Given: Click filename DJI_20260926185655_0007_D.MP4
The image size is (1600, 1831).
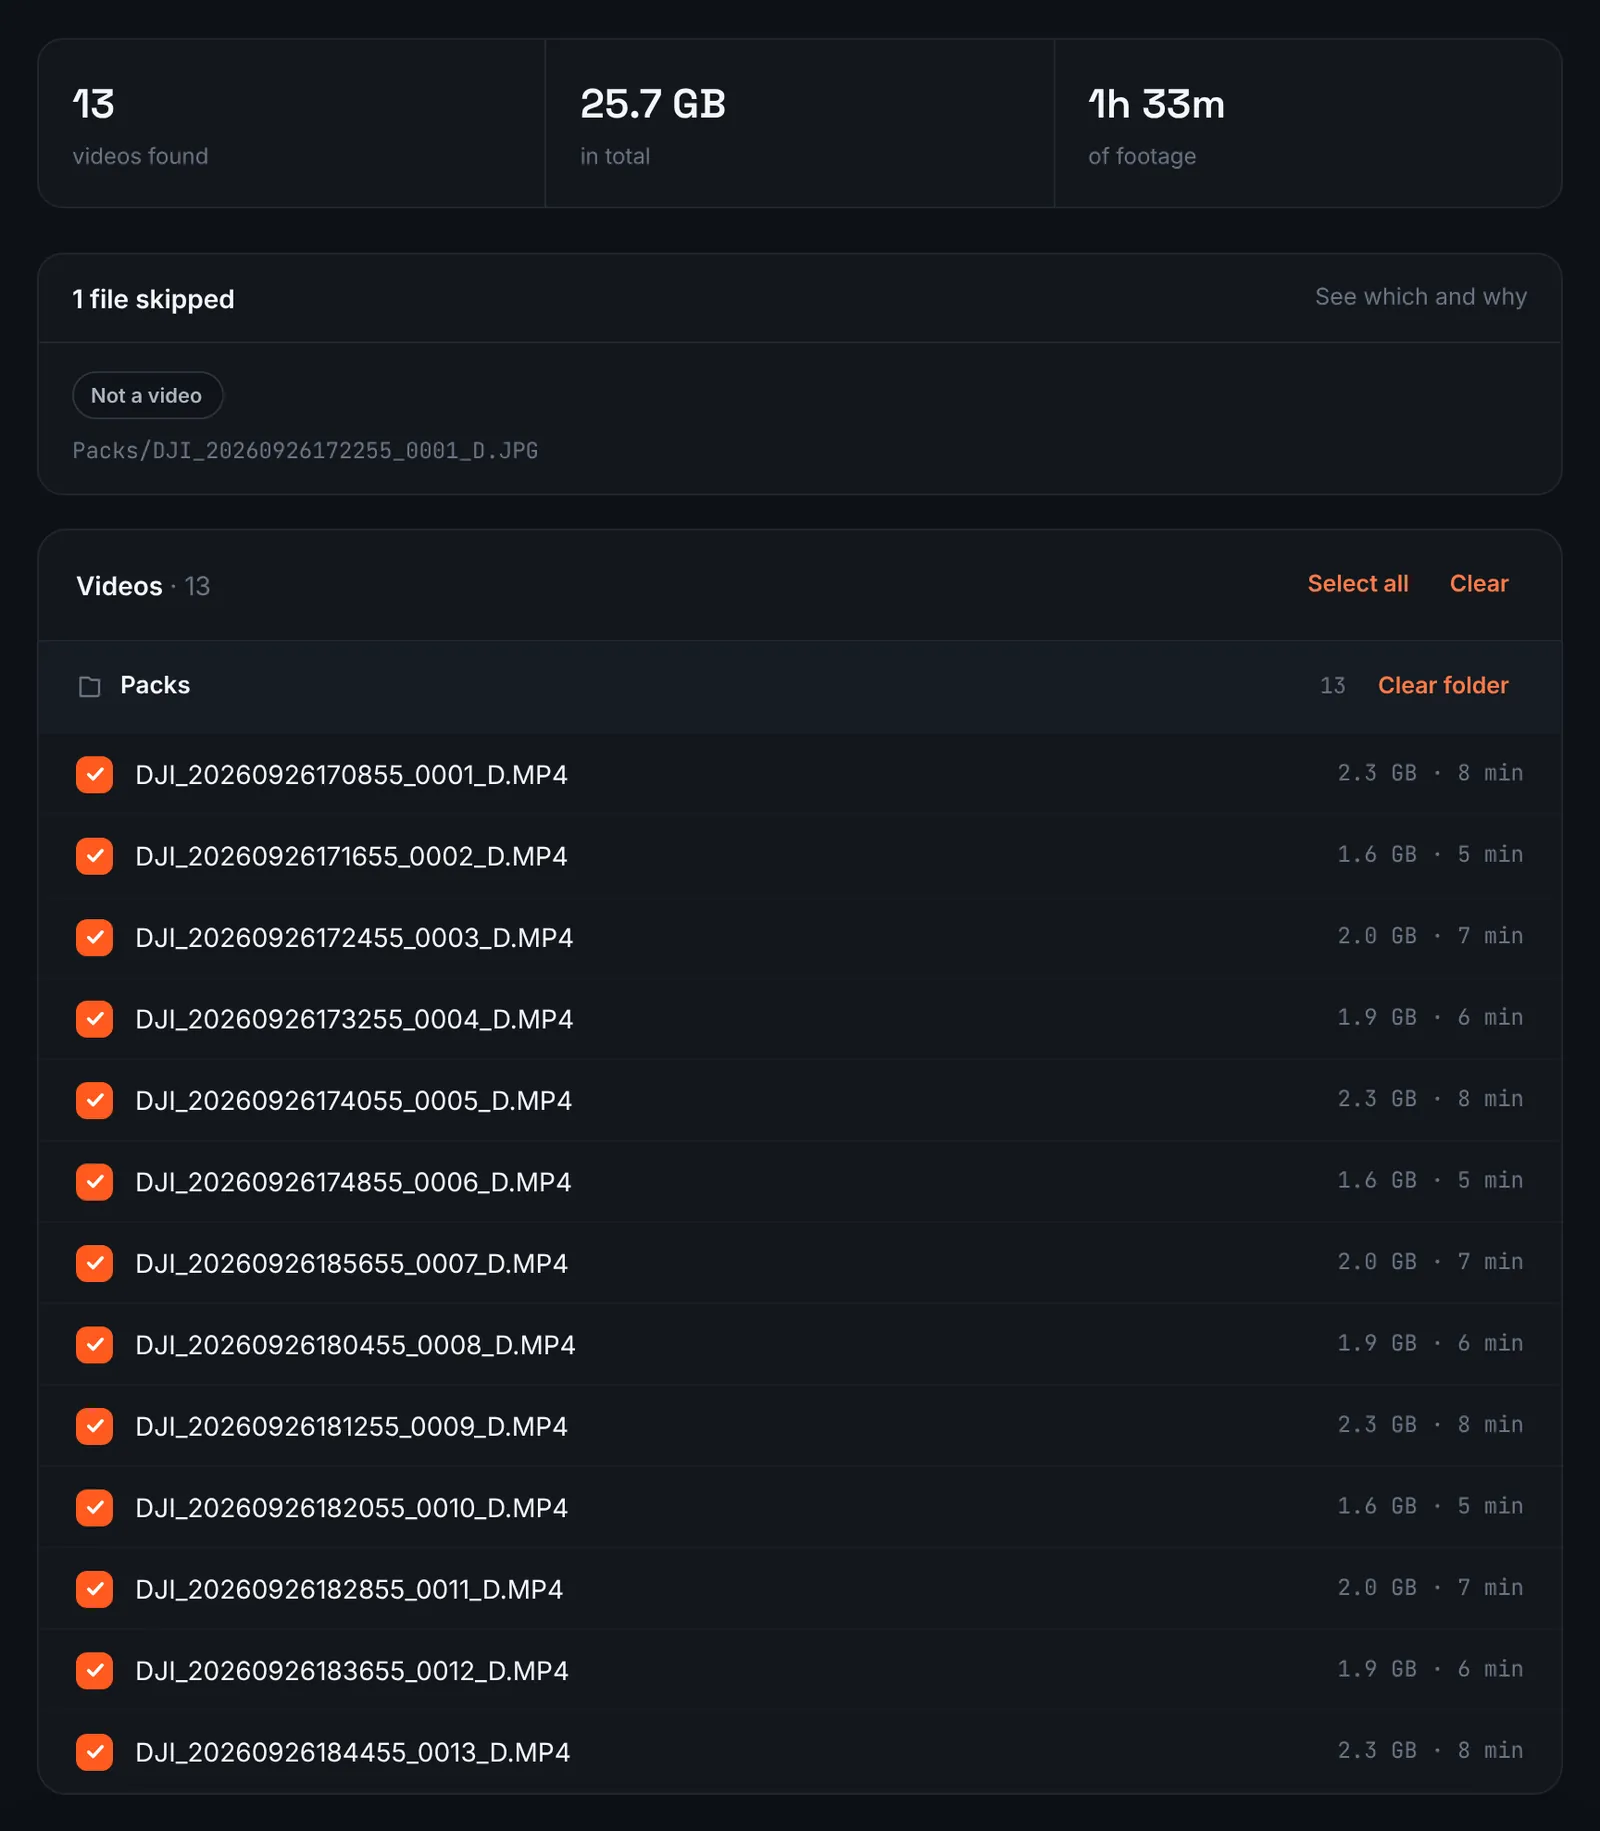Looking at the screenshot, I should pyautogui.click(x=351, y=1264).
